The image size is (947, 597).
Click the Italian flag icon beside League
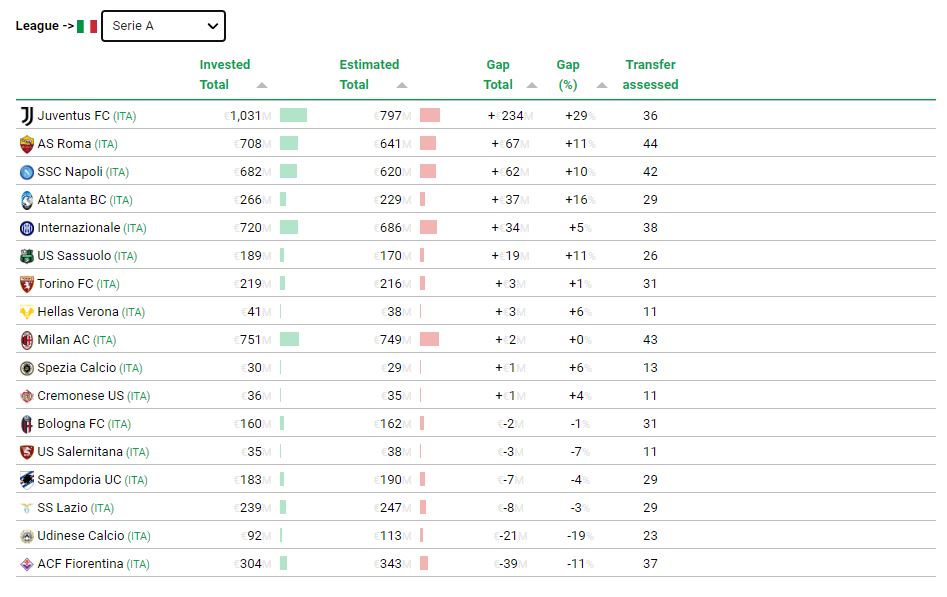click(87, 26)
